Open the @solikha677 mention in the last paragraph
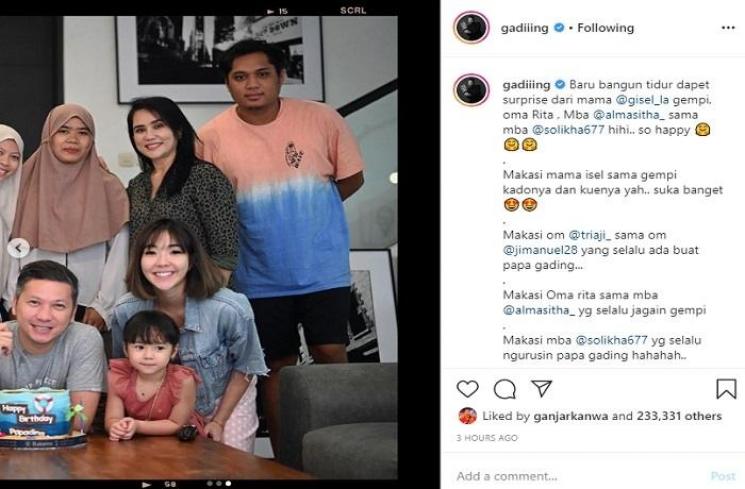Image resolution: width=745 pixels, height=489 pixels. point(611,340)
